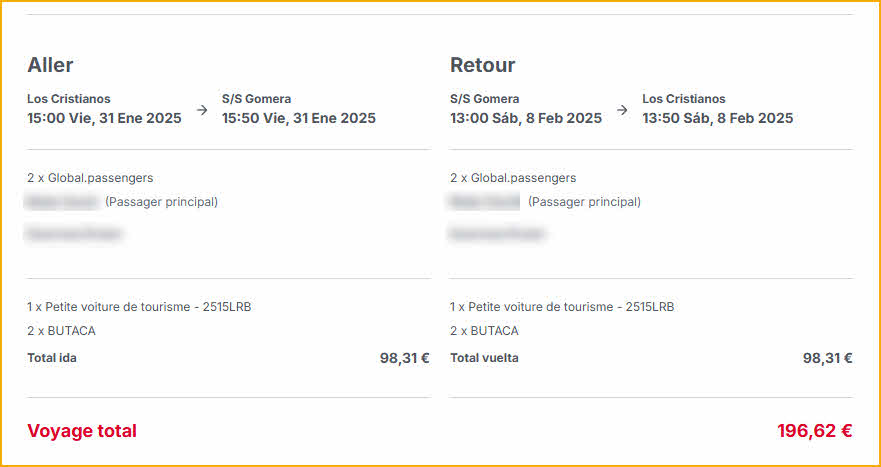This screenshot has width=881, height=467.
Task: Click the red Voyage total label
Action: (82, 431)
